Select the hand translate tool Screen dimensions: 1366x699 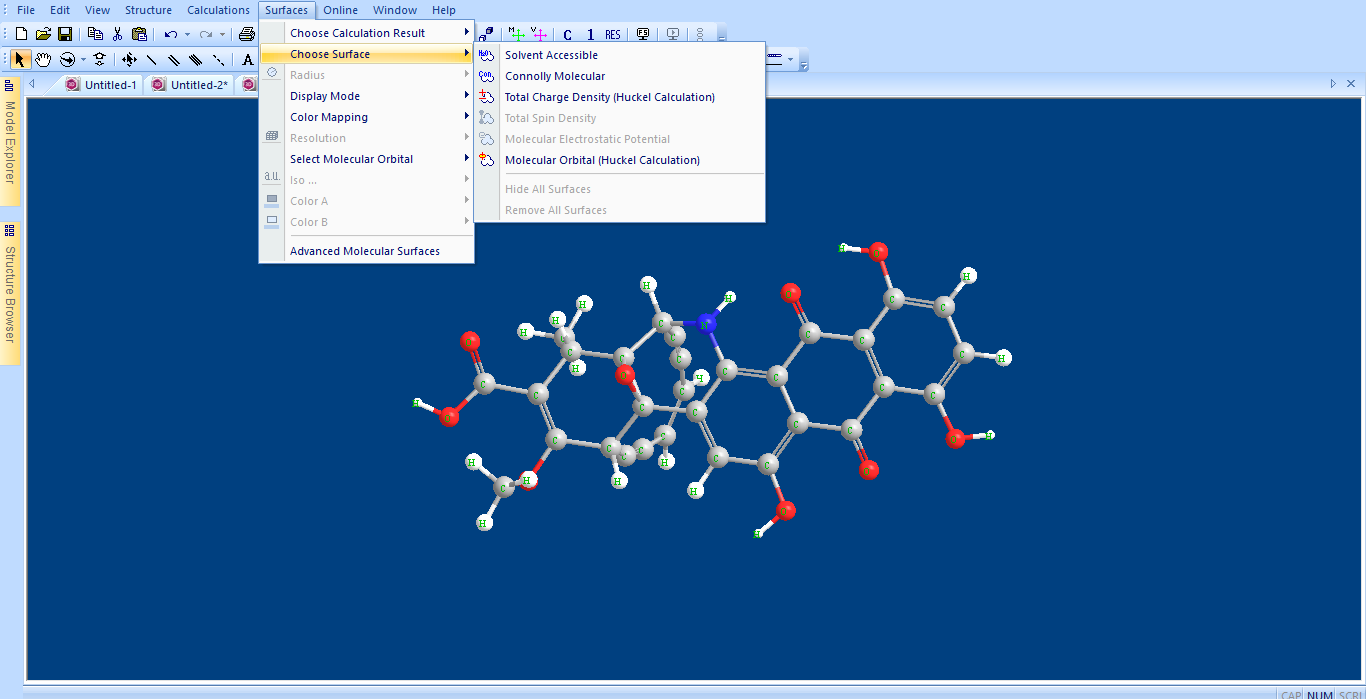coord(43,60)
